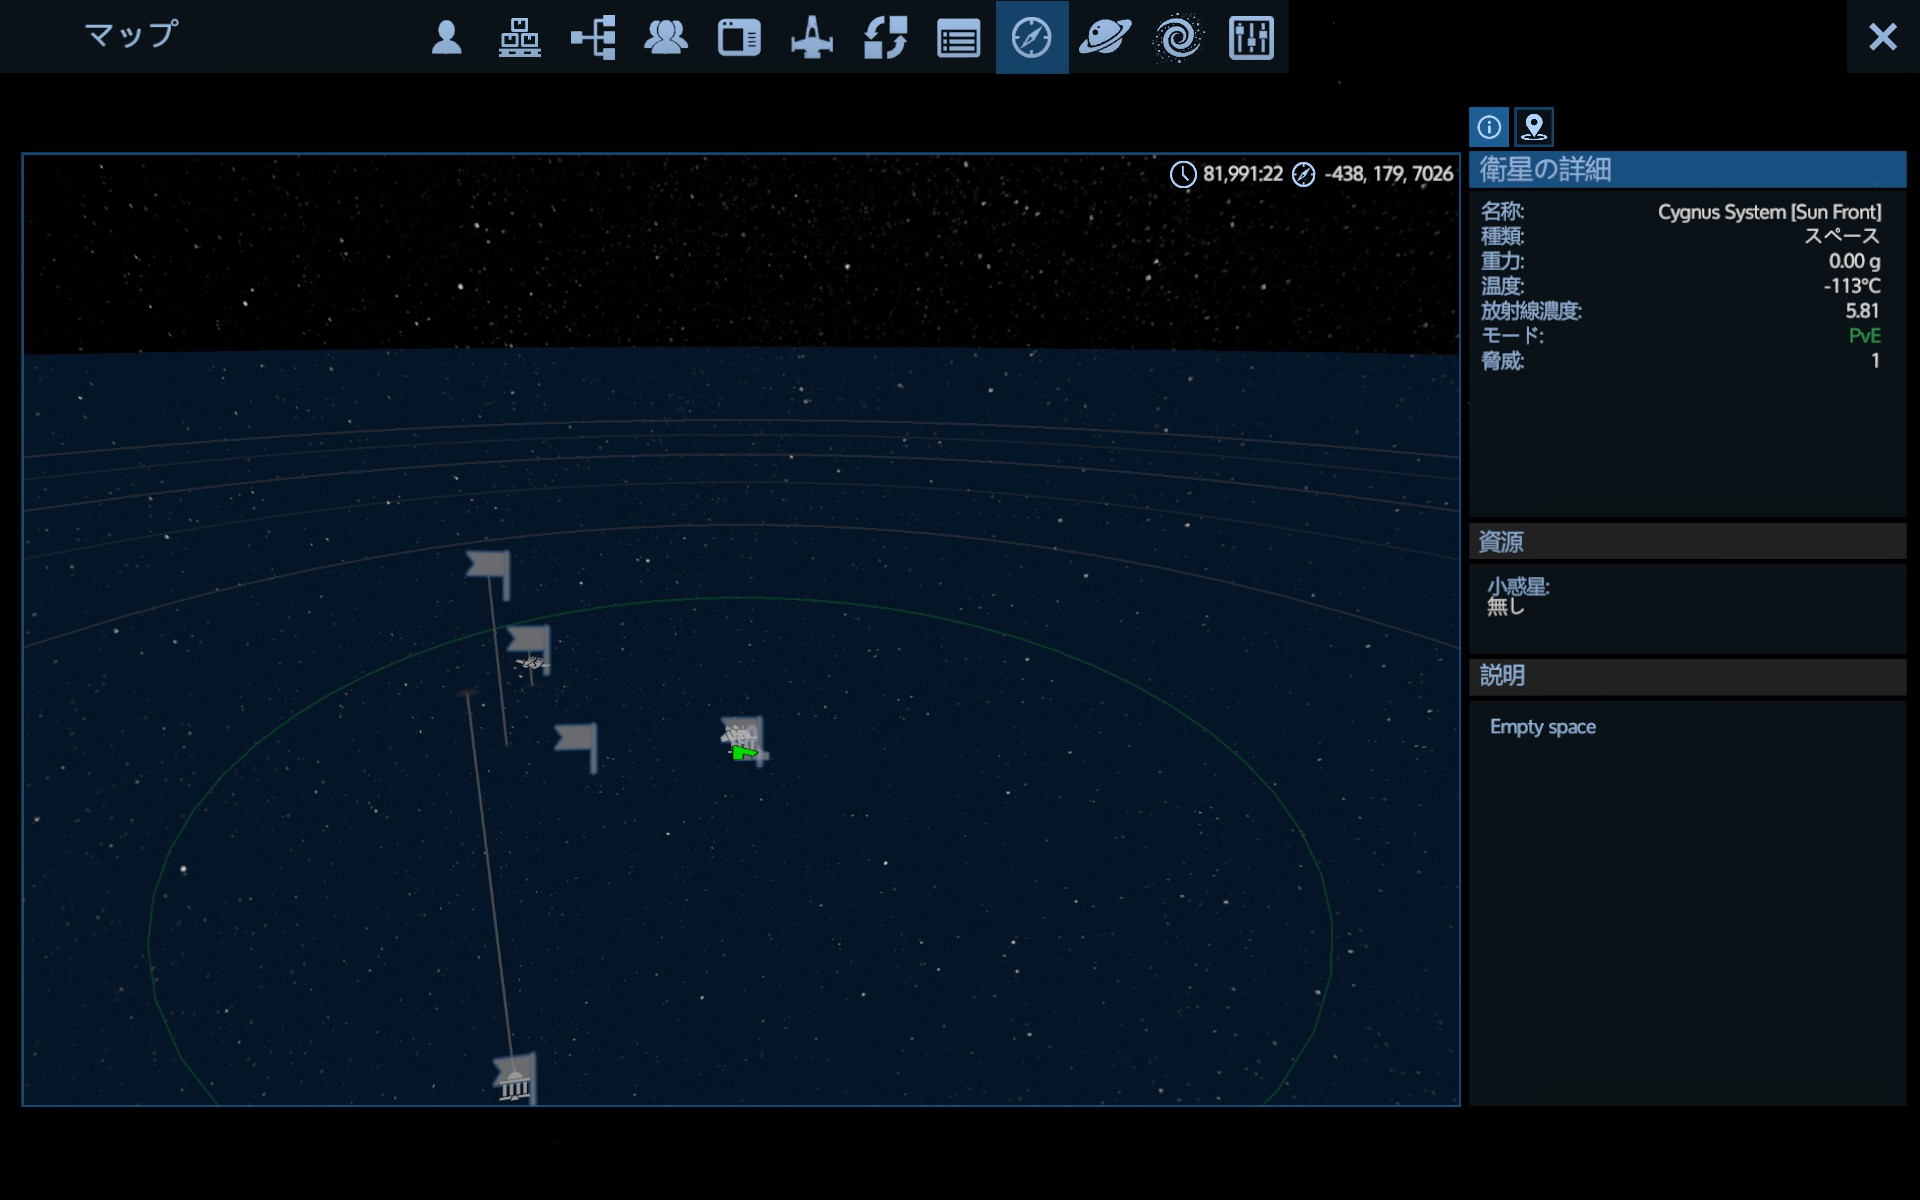Select the compass sector map tab
The height and width of the screenshot is (1200, 1920).
pos(1031,38)
